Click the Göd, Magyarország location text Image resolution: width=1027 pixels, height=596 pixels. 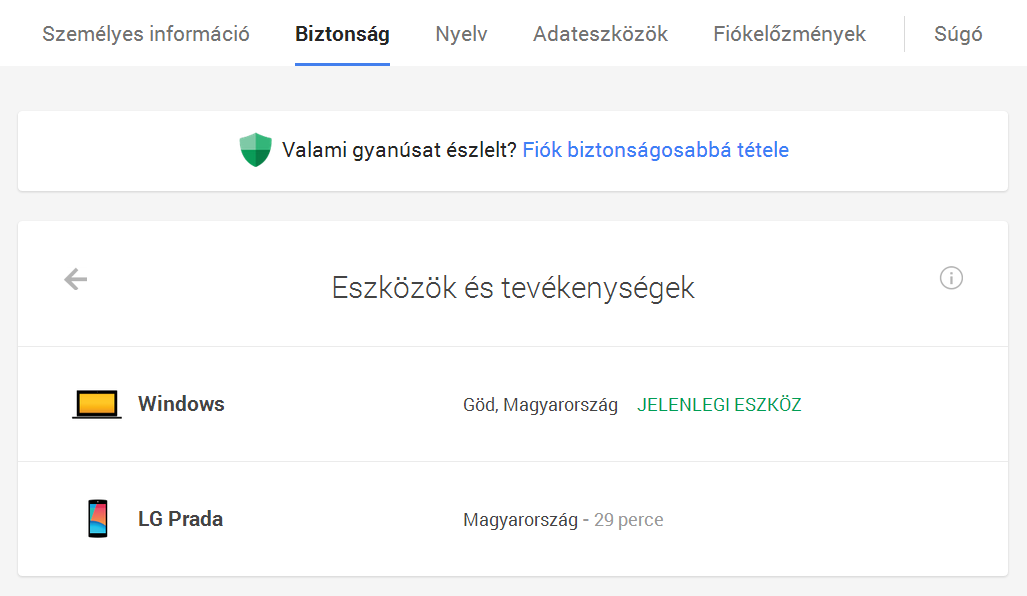[540, 405]
